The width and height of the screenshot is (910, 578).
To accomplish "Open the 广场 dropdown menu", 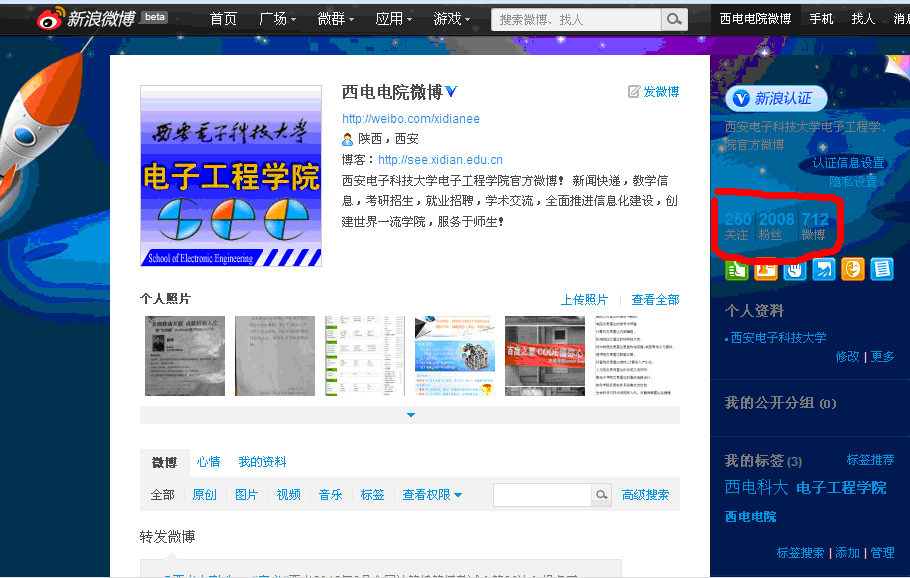I will (x=277, y=19).
